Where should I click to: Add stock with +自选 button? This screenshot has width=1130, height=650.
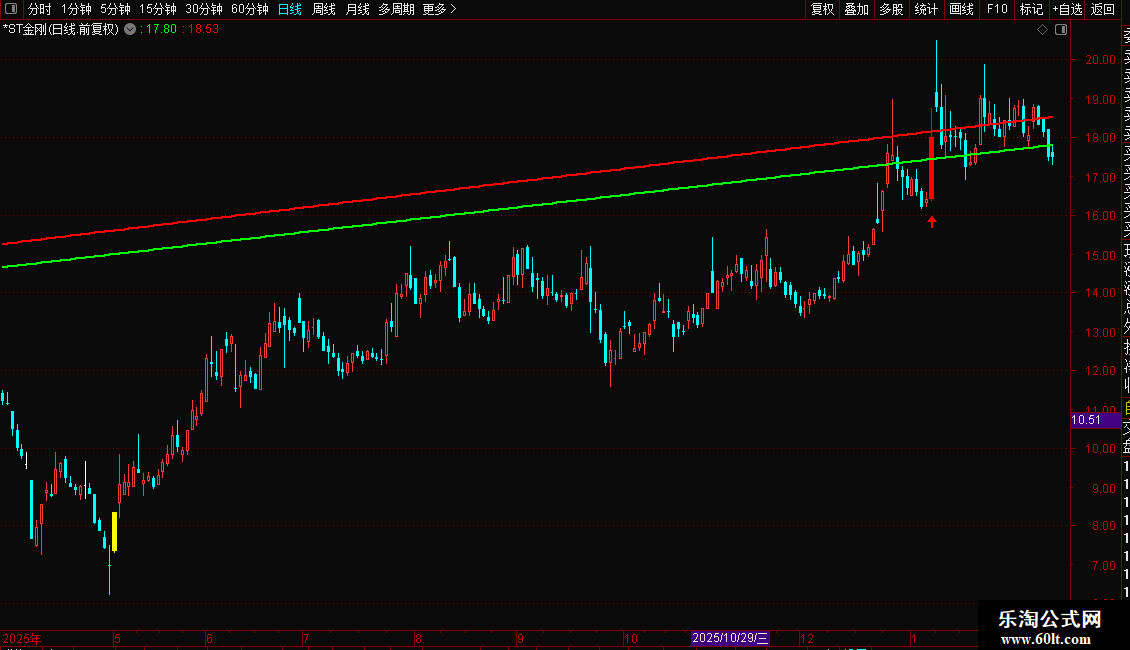pos(1067,9)
